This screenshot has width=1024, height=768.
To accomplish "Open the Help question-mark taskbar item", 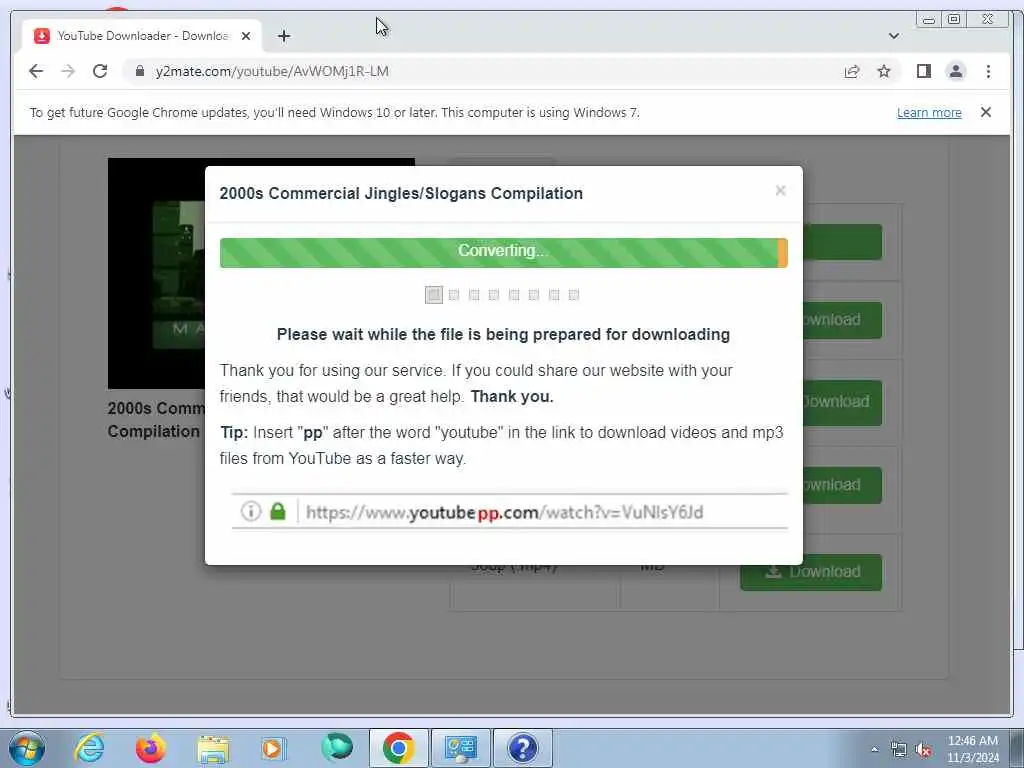I will pyautogui.click(x=522, y=748).
